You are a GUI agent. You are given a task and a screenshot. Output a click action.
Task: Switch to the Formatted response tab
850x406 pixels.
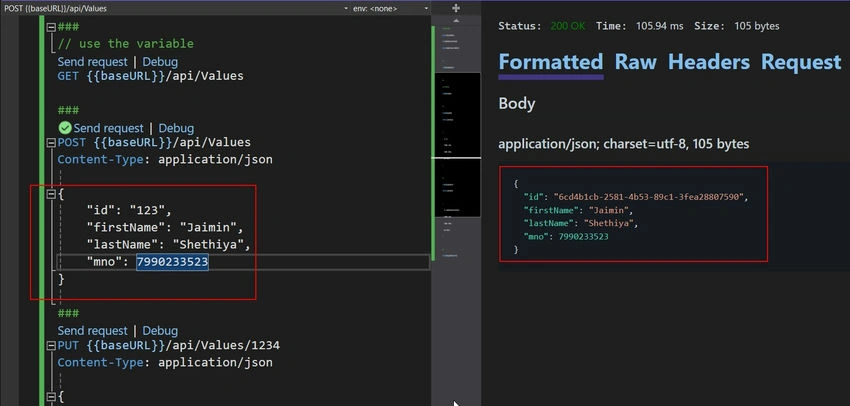pos(551,62)
